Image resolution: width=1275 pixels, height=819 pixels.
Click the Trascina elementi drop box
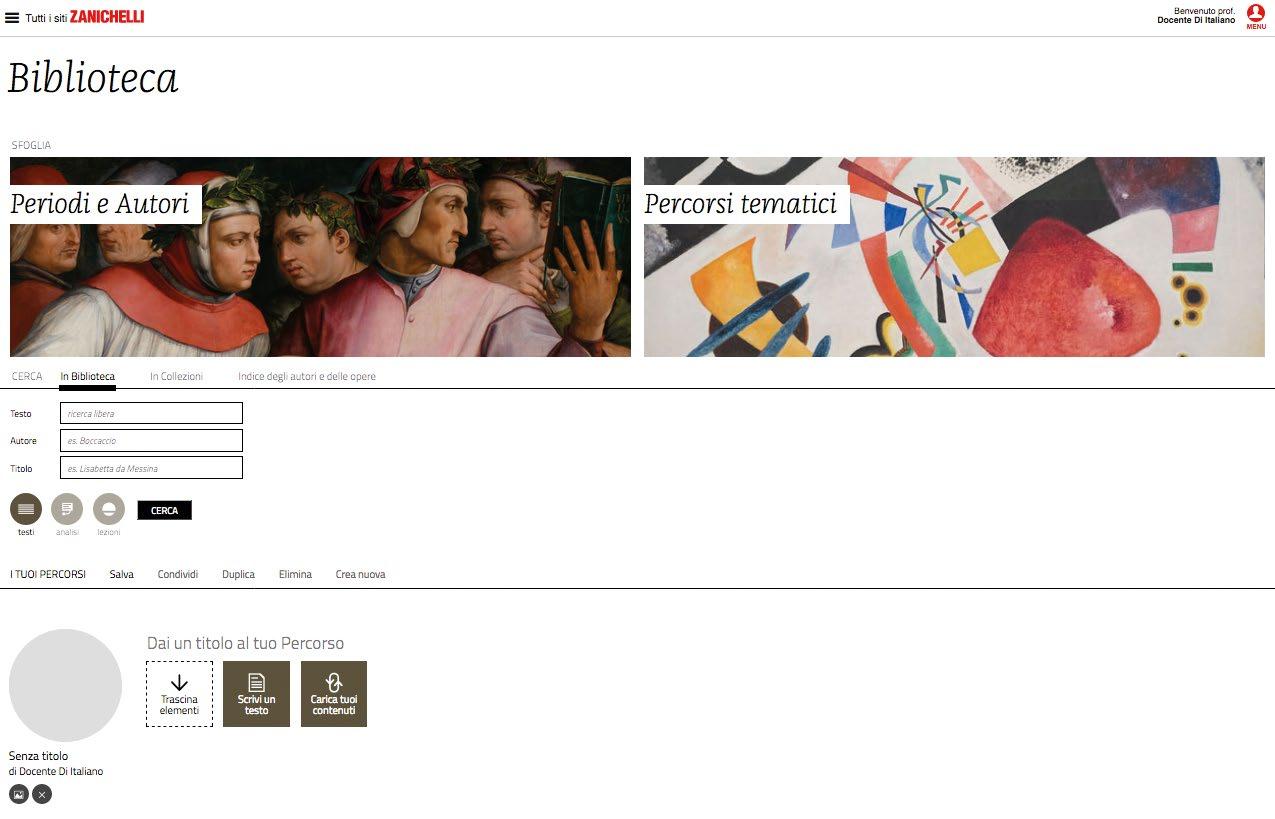[x=179, y=694]
